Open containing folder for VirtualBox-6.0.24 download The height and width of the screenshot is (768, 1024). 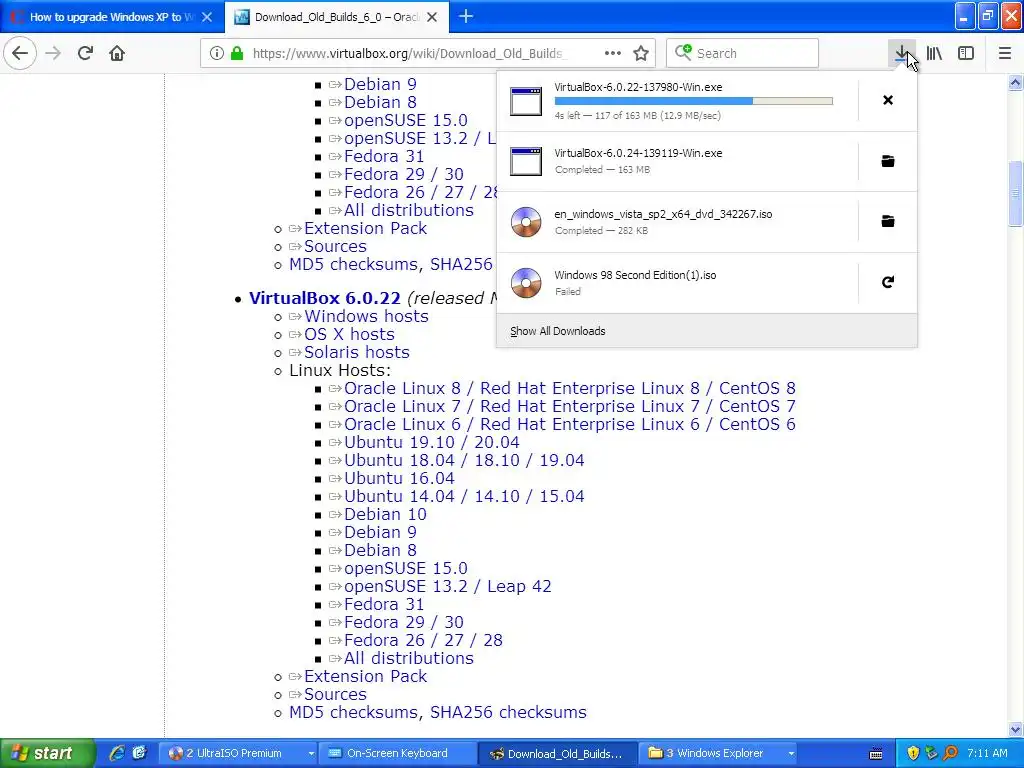pos(888,161)
